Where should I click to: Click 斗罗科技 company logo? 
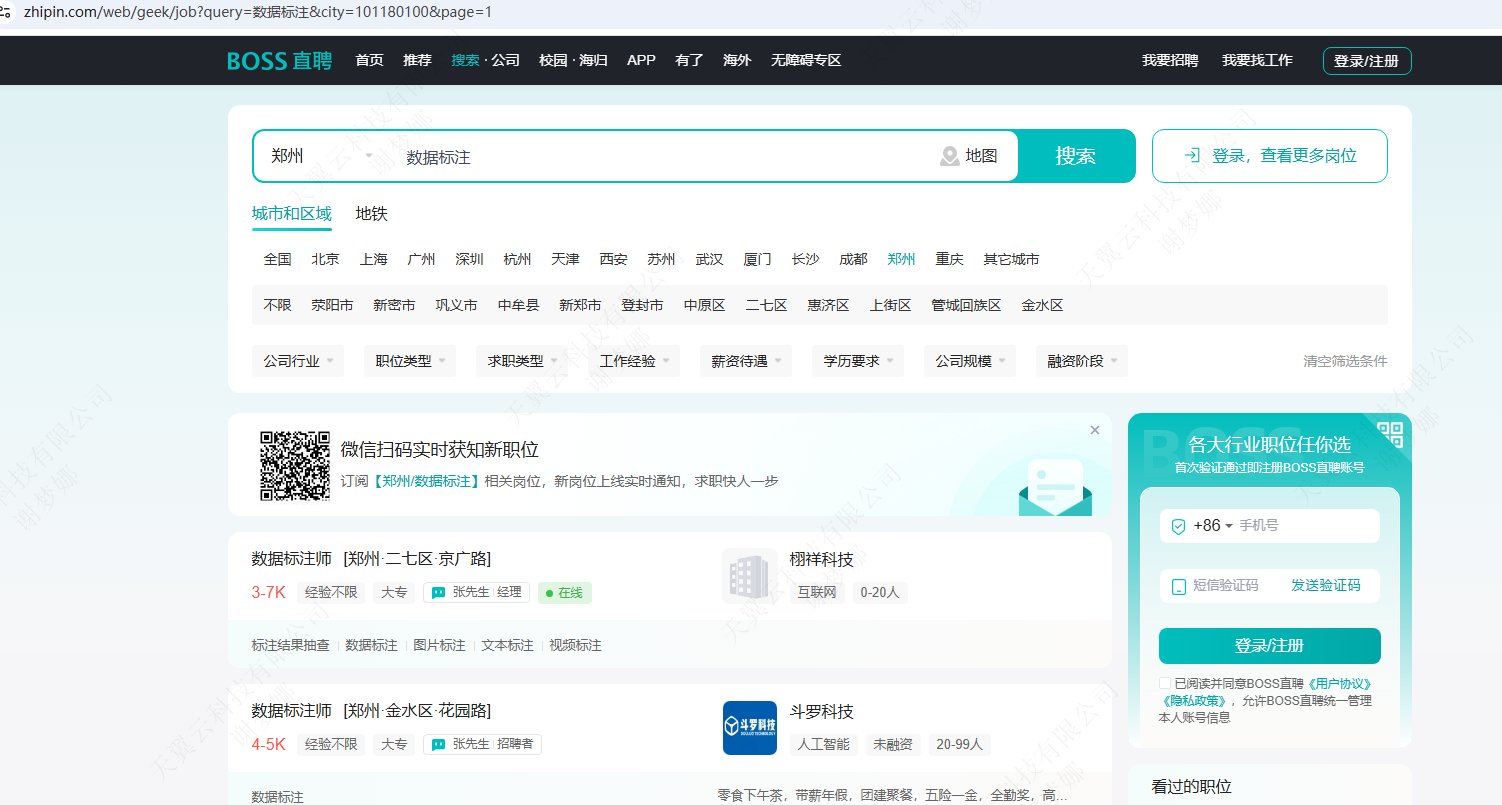click(x=749, y=728)
